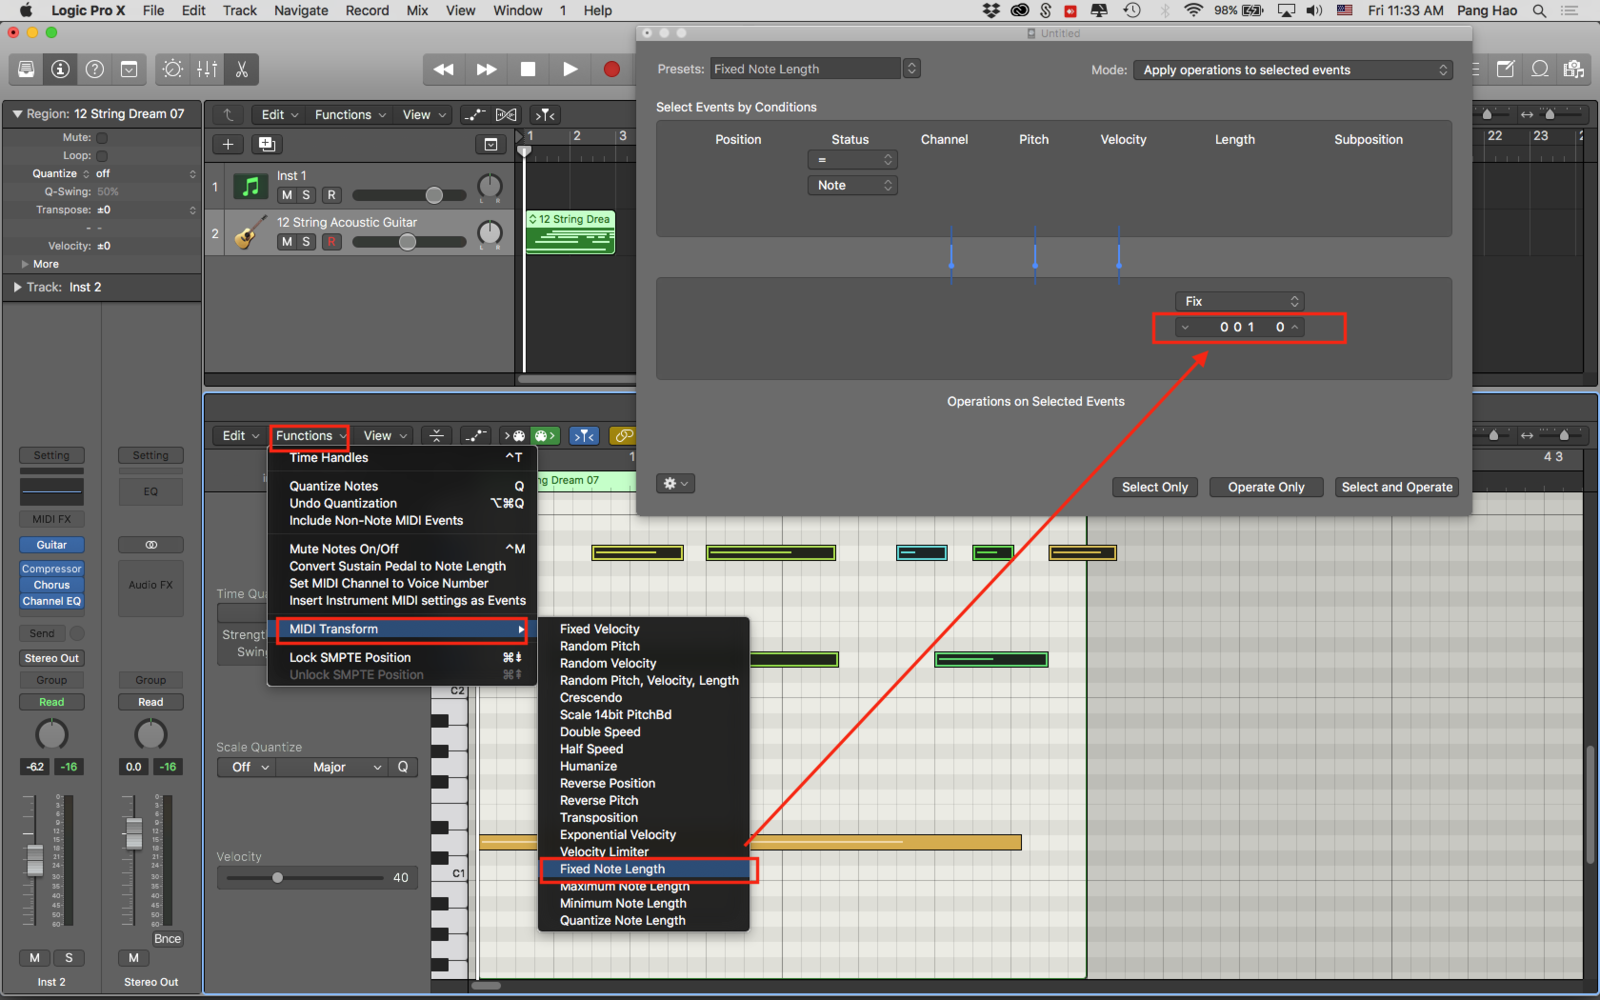Open the Smart Controls dial icon
The width and height of the screenshot is (1600, 1000).
pyautogui.click(x=173, y=69)
